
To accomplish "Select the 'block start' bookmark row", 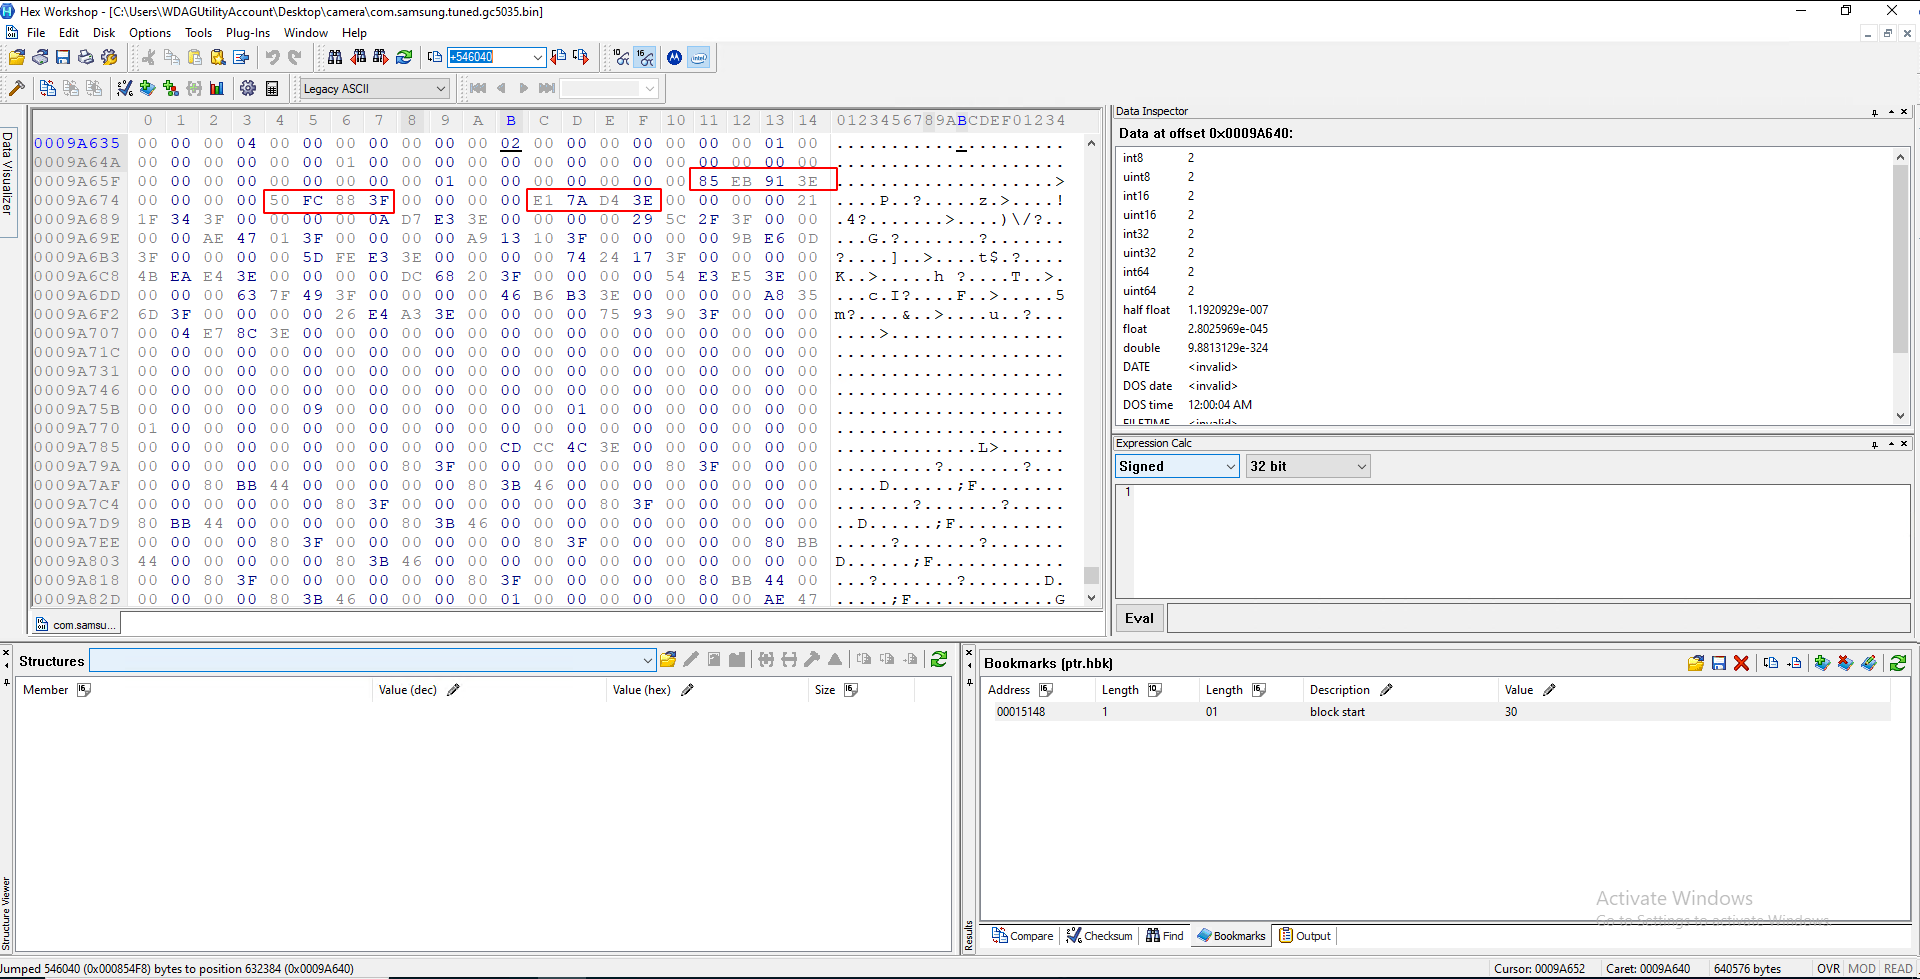I will click(x=1436, y=712).
